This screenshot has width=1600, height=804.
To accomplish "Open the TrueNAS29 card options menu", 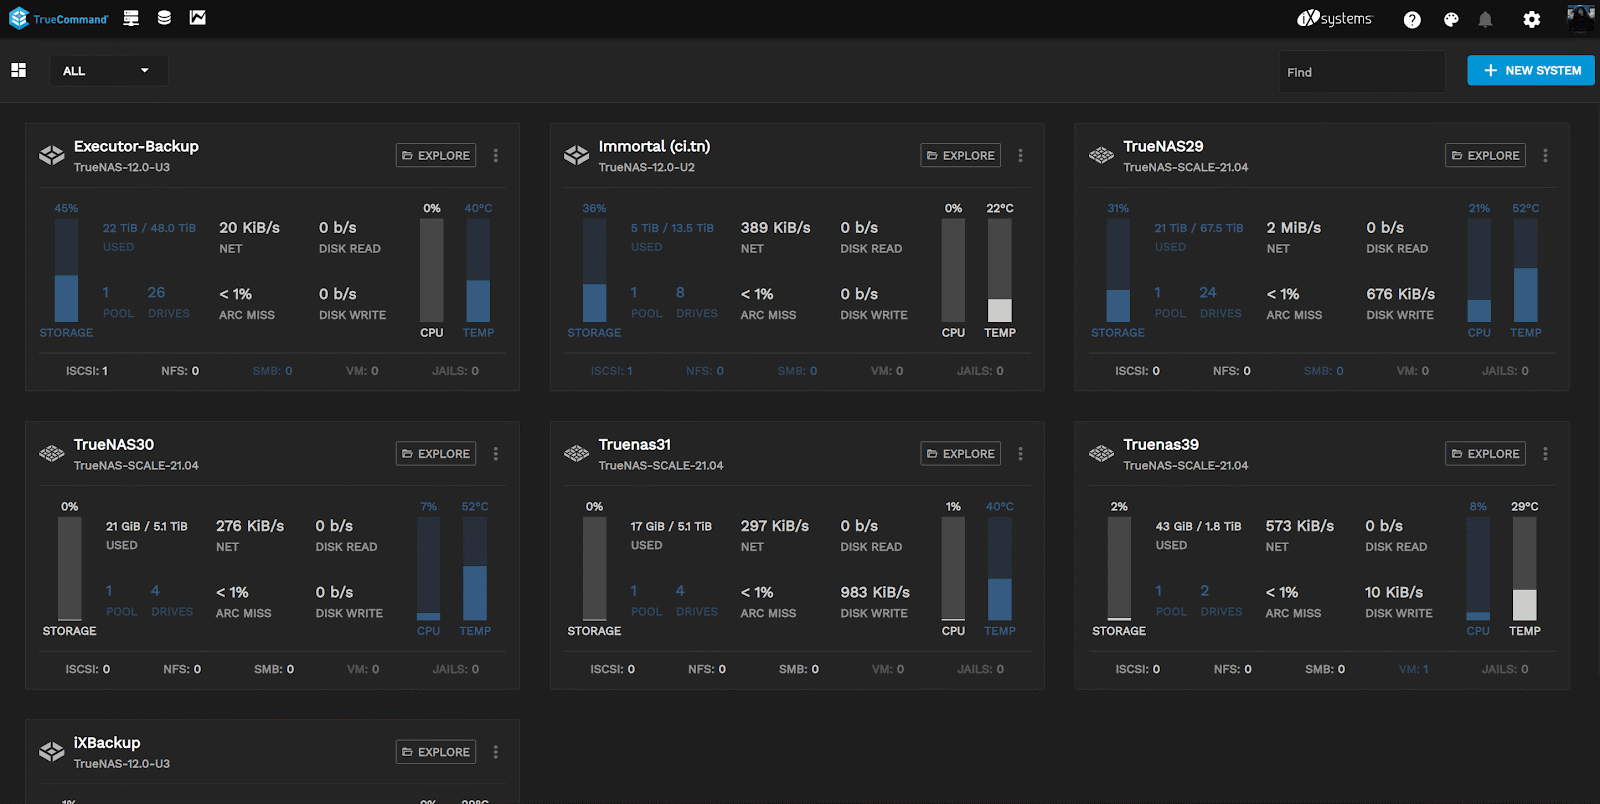I will pos(1545,156).
